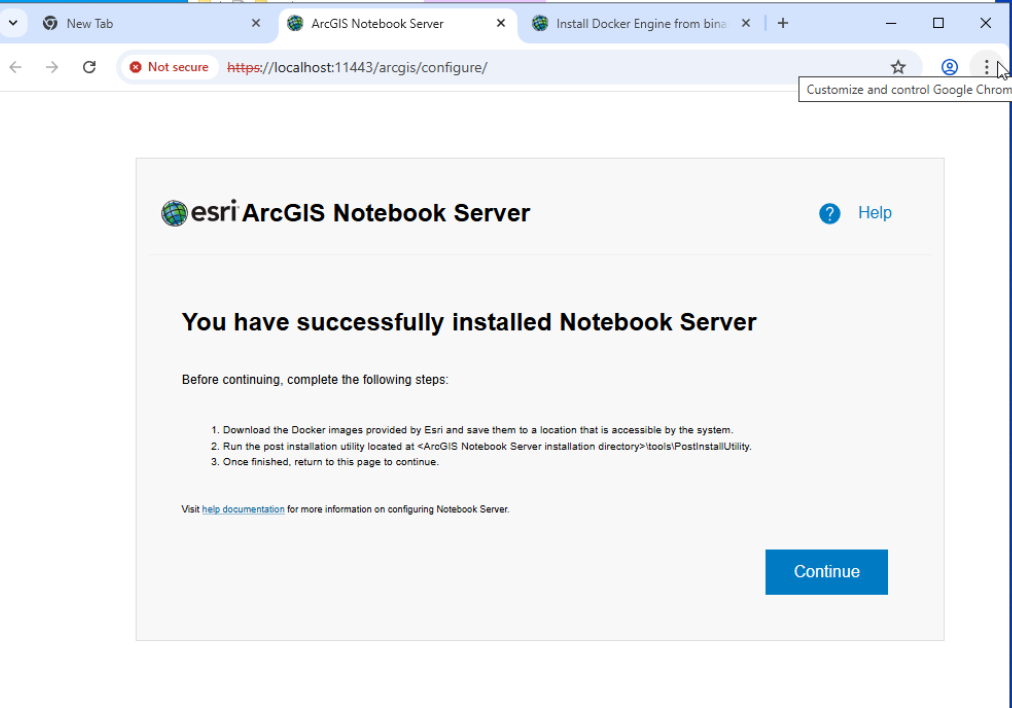Open the Chrome three-dot customize menu
This screenshot has height=708, width=1012.
(x=986, y=67)
